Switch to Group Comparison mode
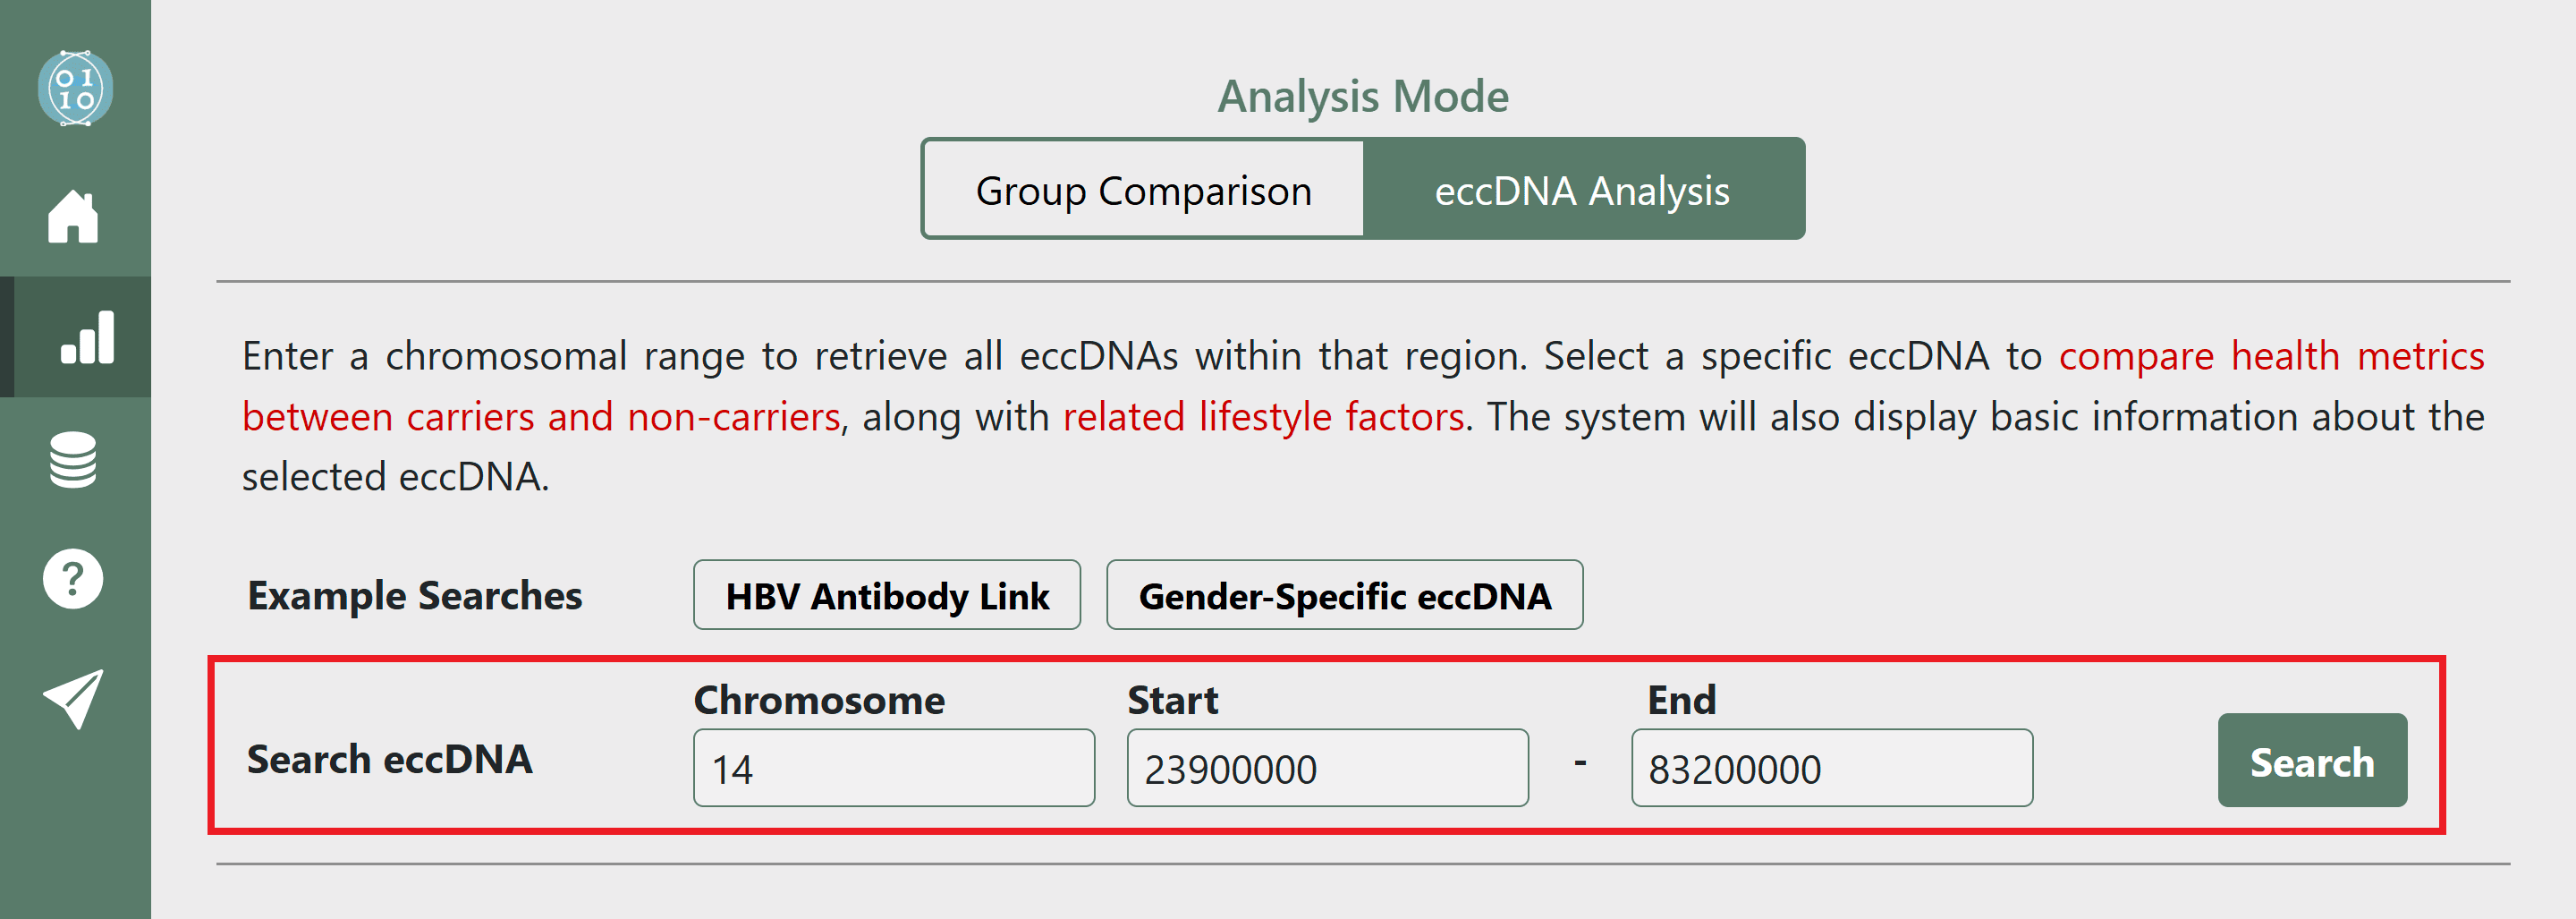 (1143, 190)
